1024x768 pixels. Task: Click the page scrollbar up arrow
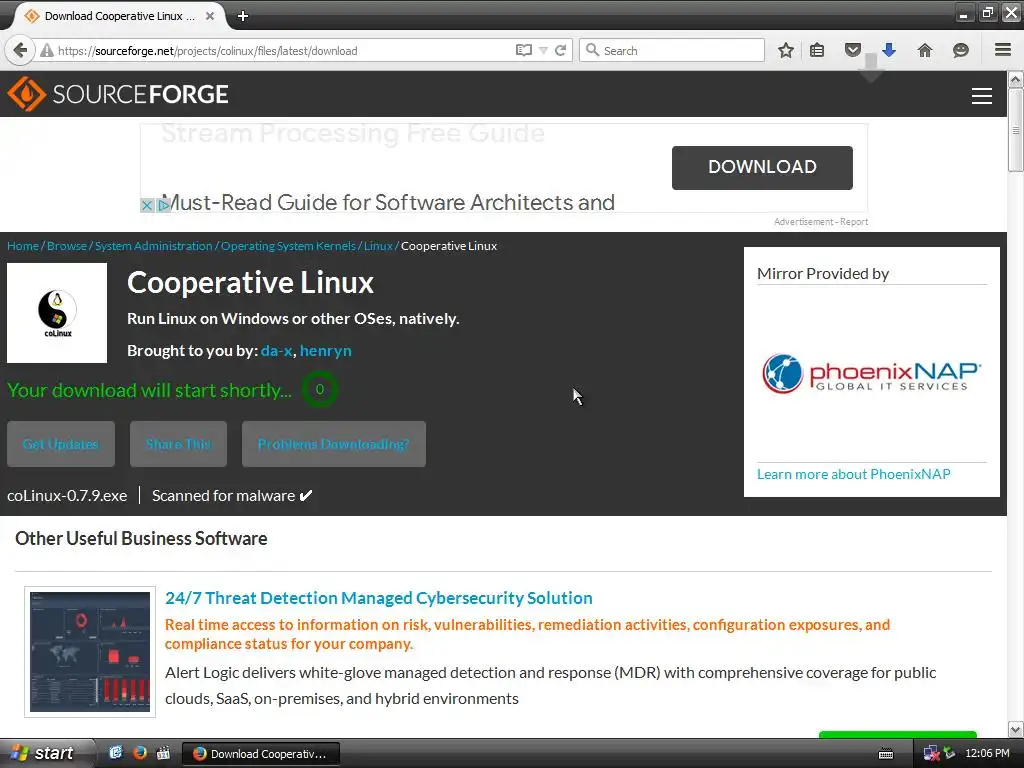pos(1015,80)
